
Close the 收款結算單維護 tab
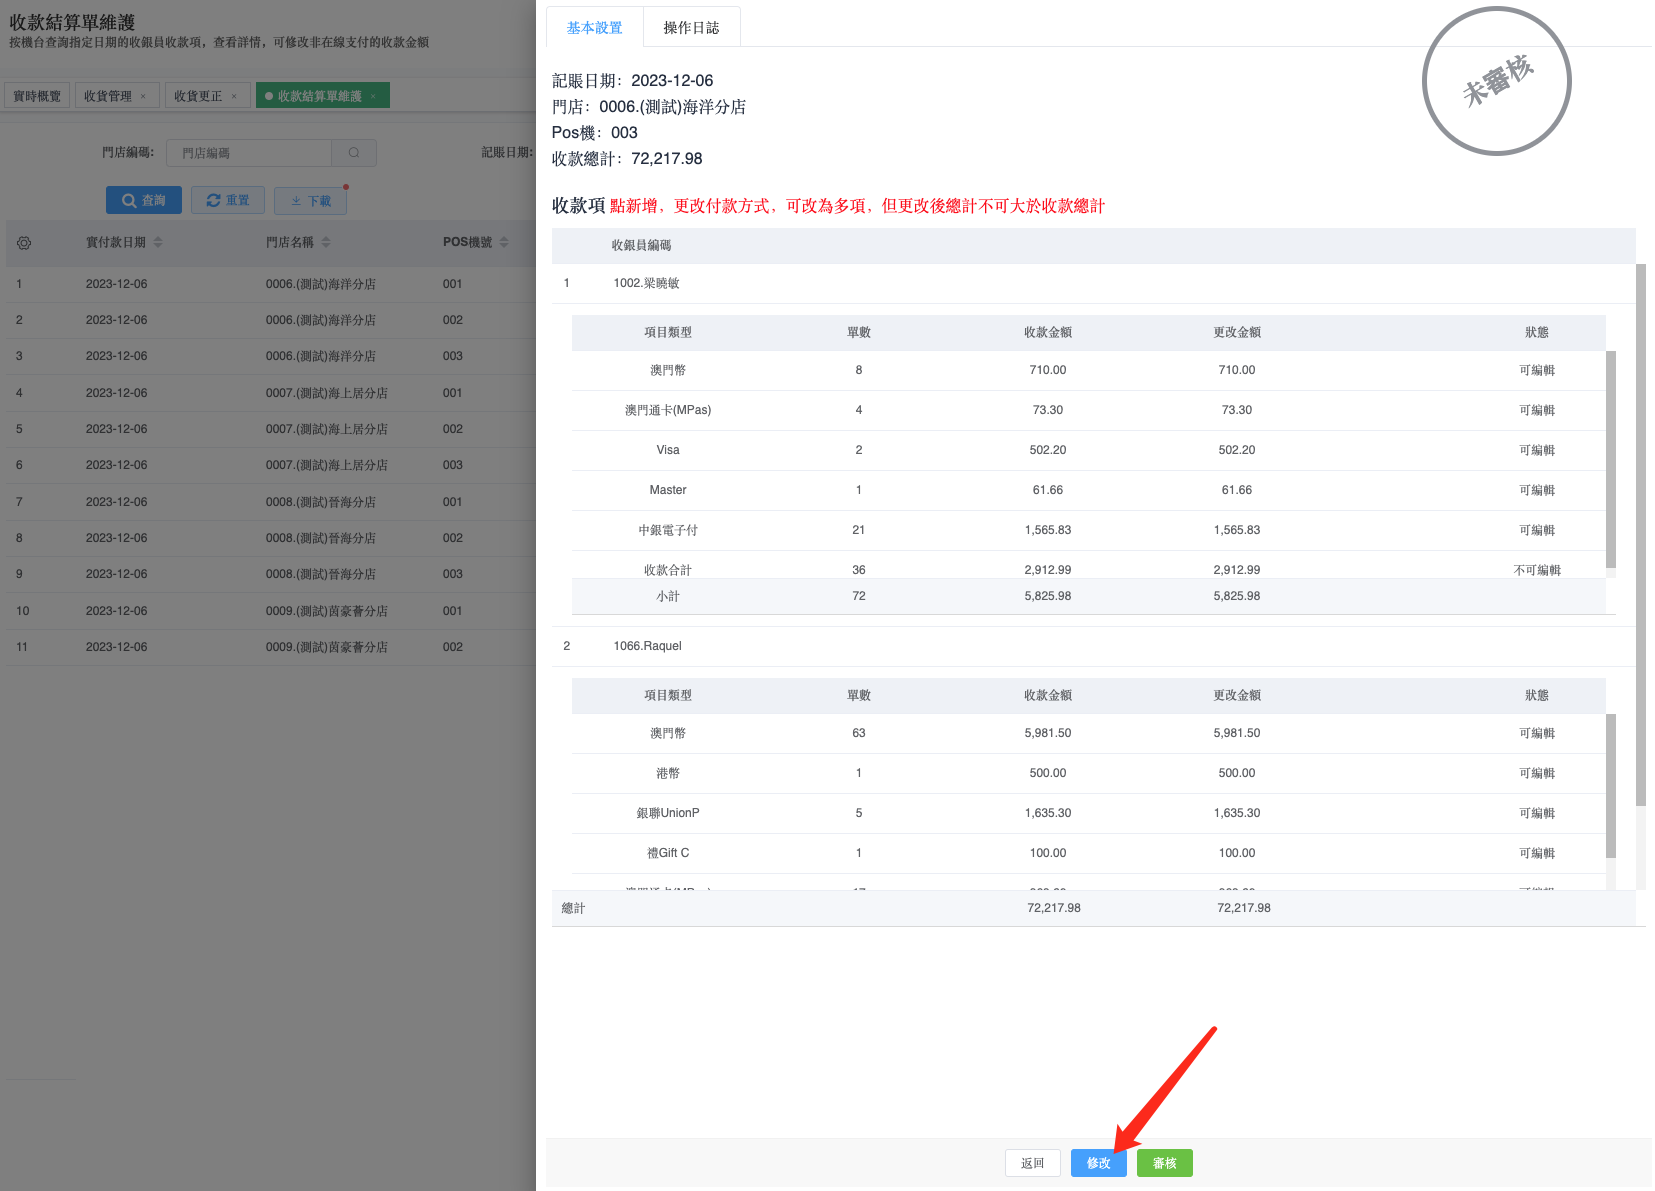(373, 97)
